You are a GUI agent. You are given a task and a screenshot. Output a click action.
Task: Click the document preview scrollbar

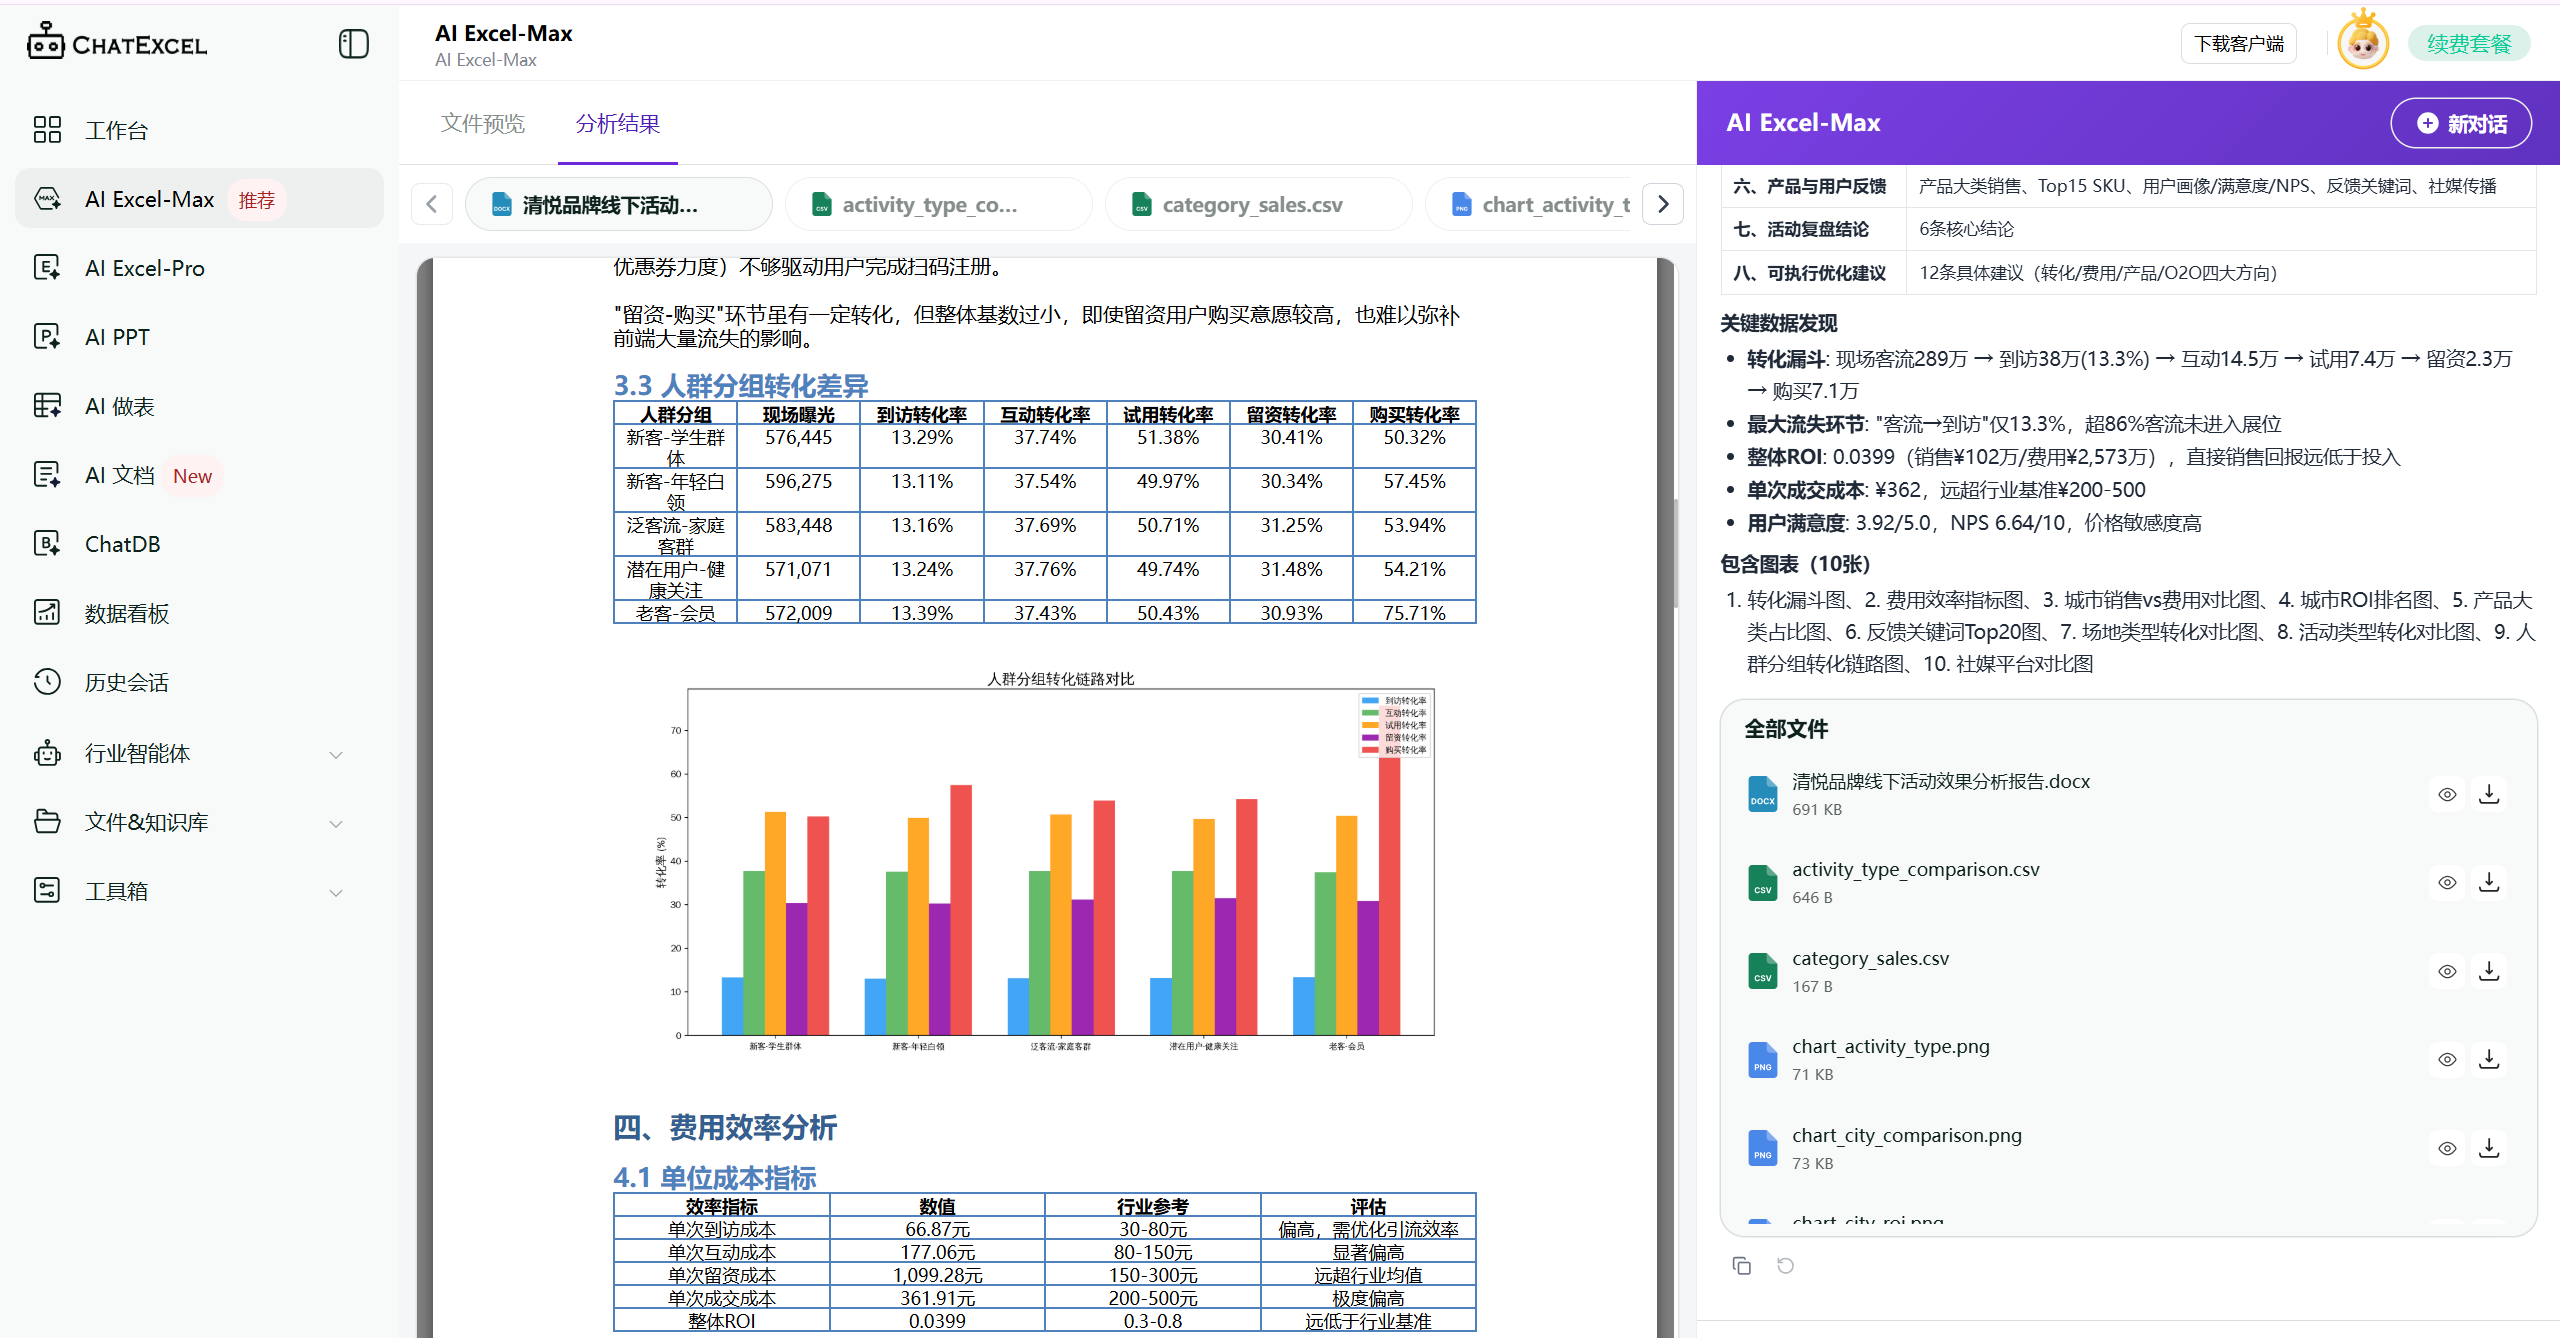(1676, 552)
